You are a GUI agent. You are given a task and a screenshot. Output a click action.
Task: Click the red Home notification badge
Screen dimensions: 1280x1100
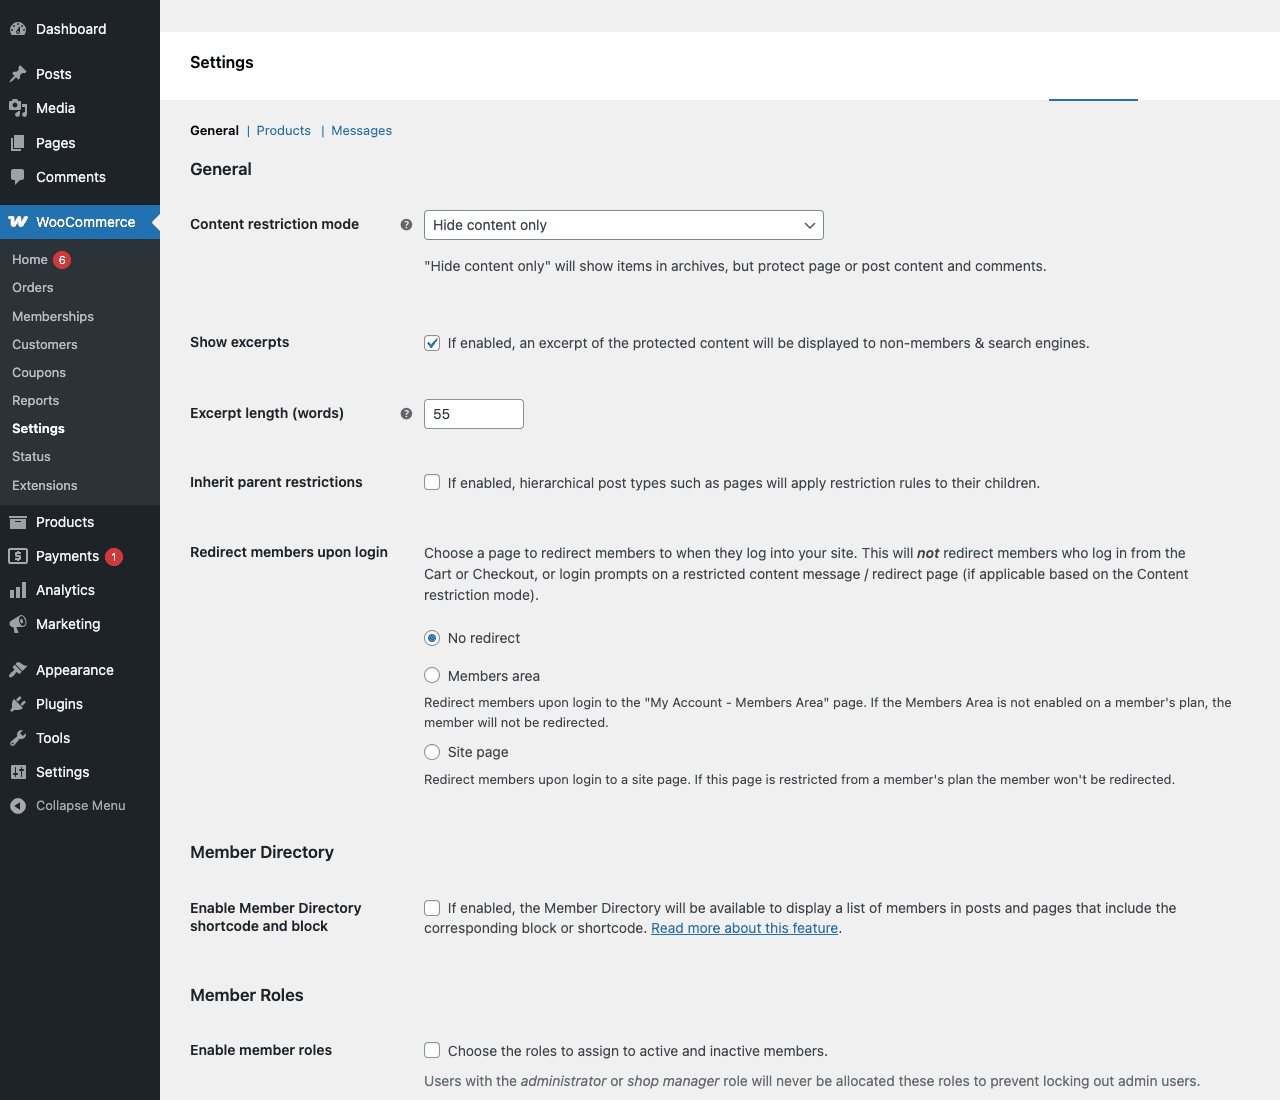tap(62, 260)
